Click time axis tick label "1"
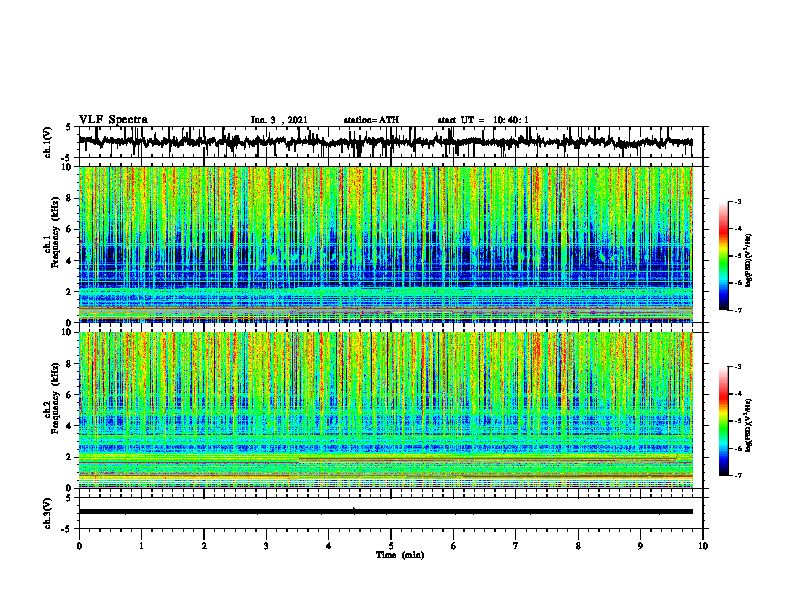Image resolution: width=792 pixels, height=612 pixels. click(141, 546)
